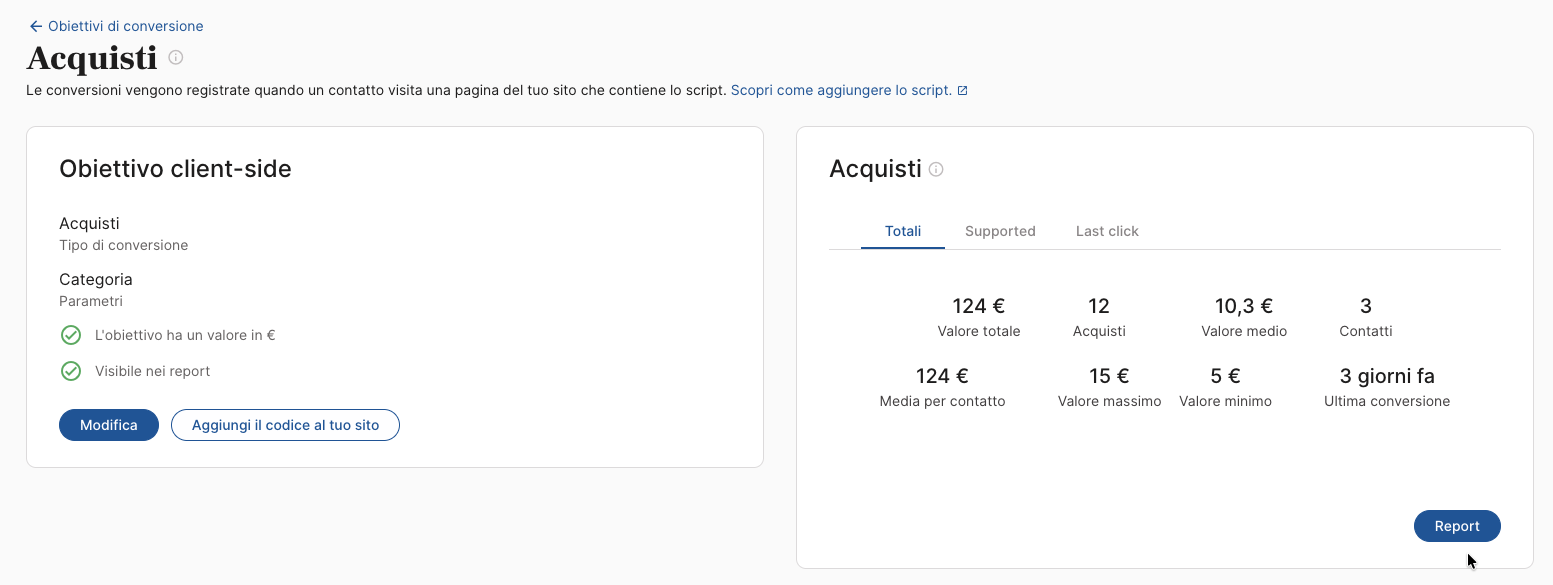
Task: Open the Scopri come aggiungere lo script link
Action: tap(841, 90)
